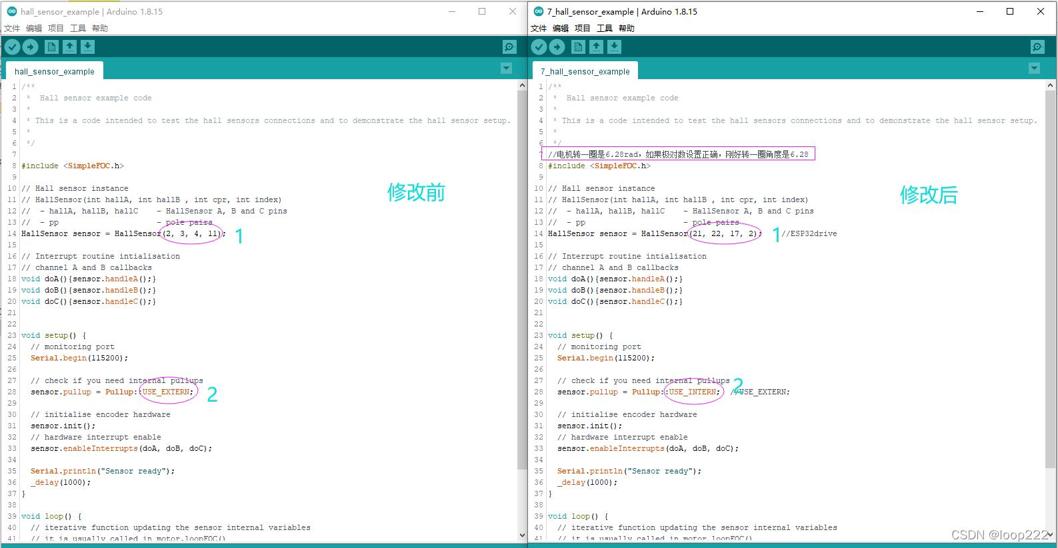Click 'HallSensor(21, 22, 17, 2)' line in right editor
1058x548 pixels.
[655, 234]
